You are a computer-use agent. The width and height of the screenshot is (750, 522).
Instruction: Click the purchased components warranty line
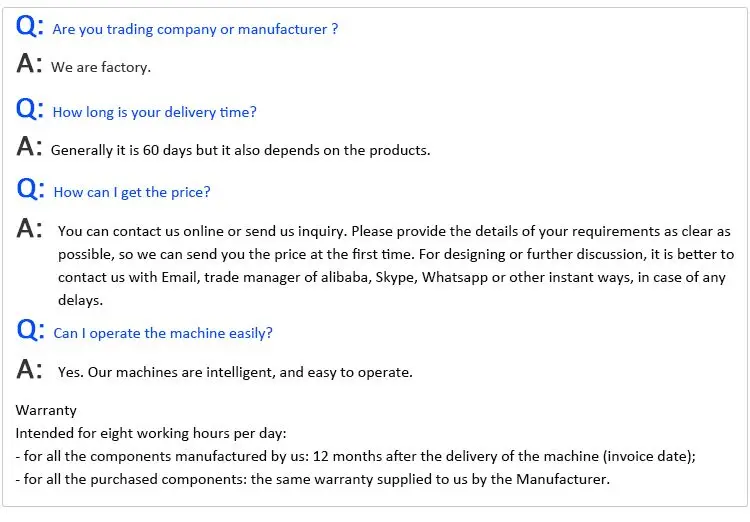pyautogui.click(x=312, y=479)
